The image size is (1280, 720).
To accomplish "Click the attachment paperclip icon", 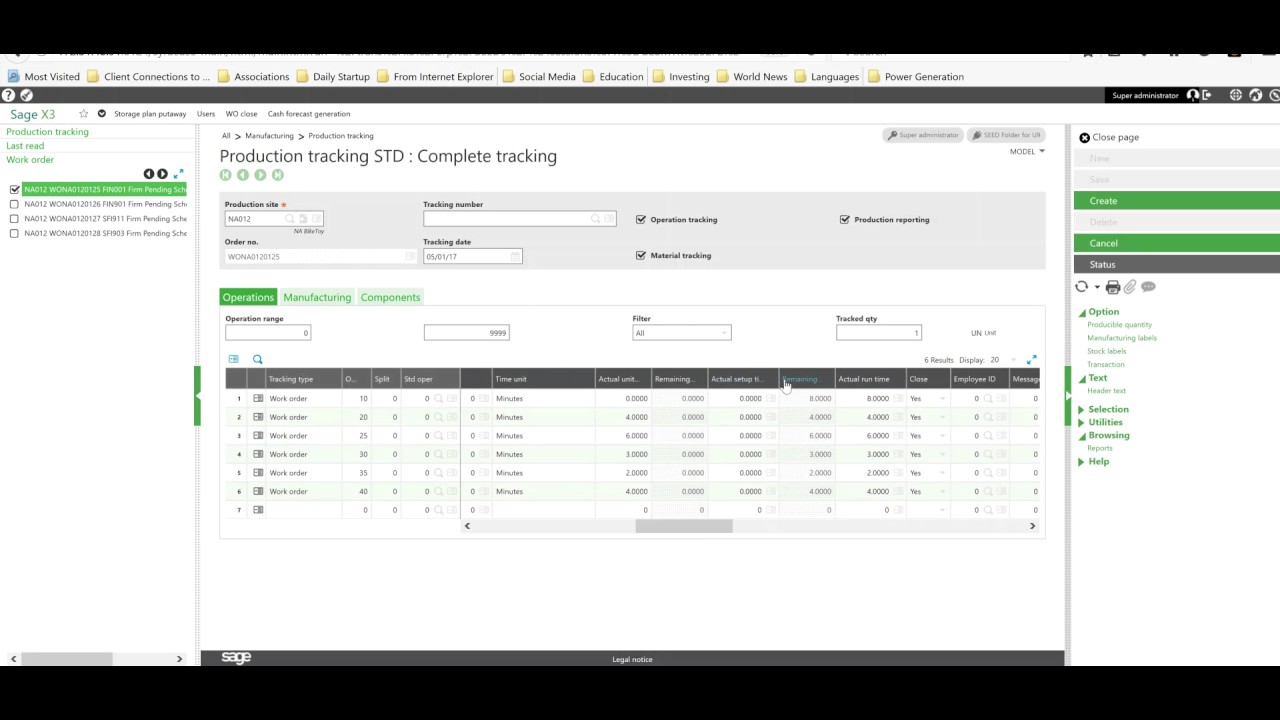I will pos(1130,287).
